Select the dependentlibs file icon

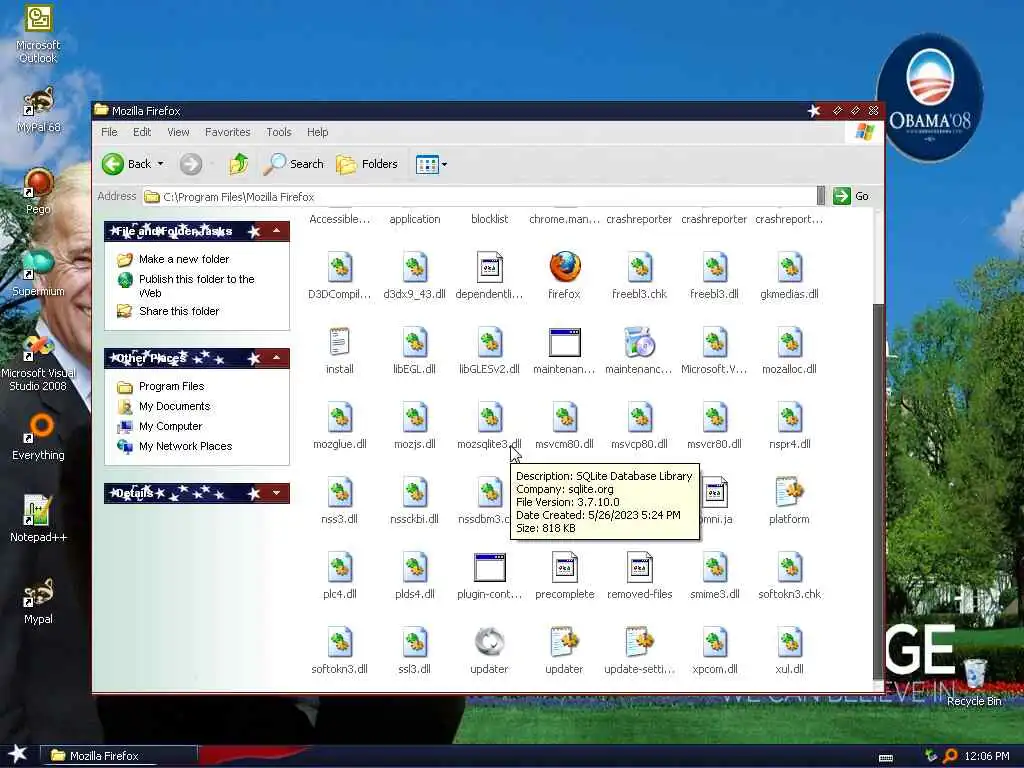tap(490, 268)
